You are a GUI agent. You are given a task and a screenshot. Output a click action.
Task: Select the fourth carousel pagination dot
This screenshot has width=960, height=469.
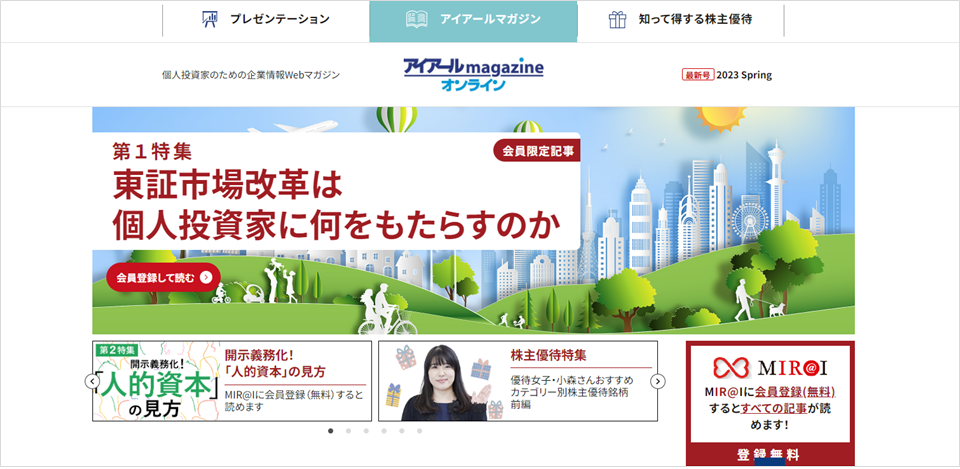point(384,431)
